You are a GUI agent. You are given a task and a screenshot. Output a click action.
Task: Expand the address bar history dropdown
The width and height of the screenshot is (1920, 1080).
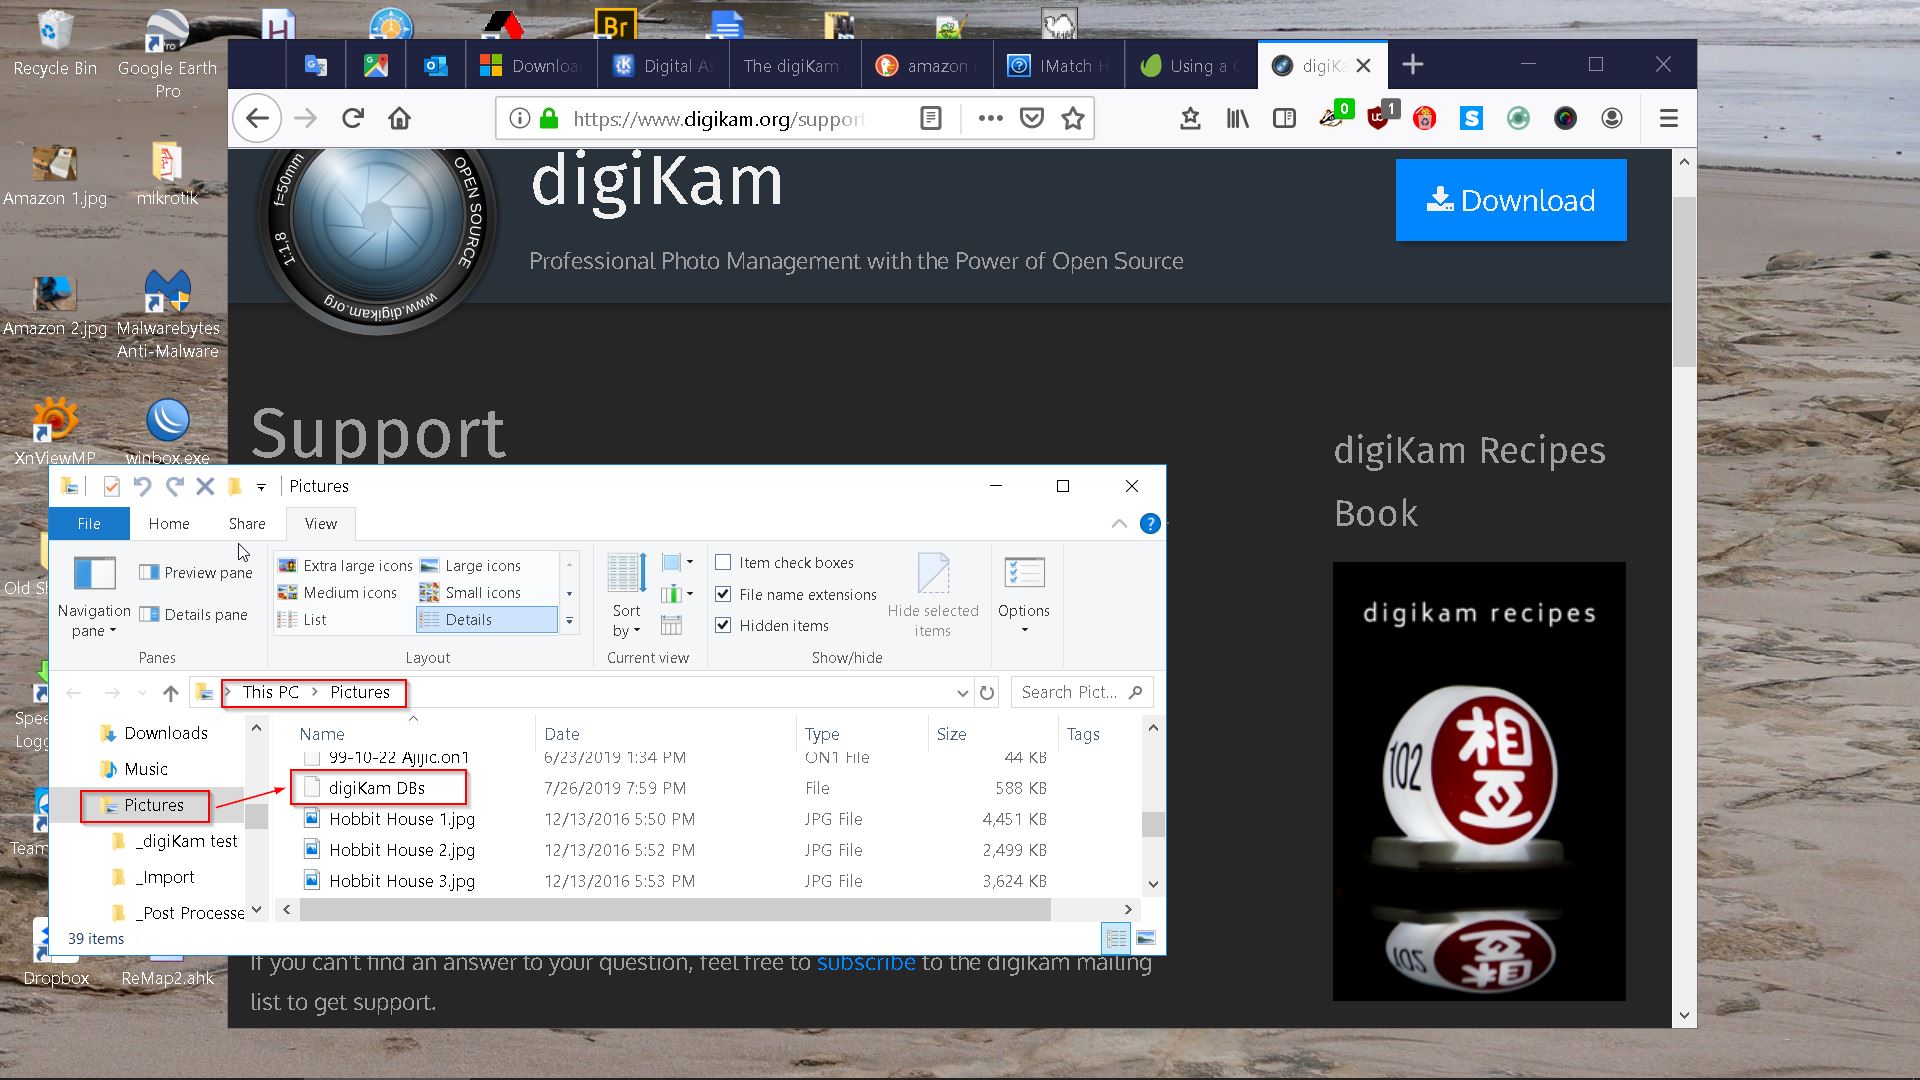pyautogui.click(x=962, y=693)
